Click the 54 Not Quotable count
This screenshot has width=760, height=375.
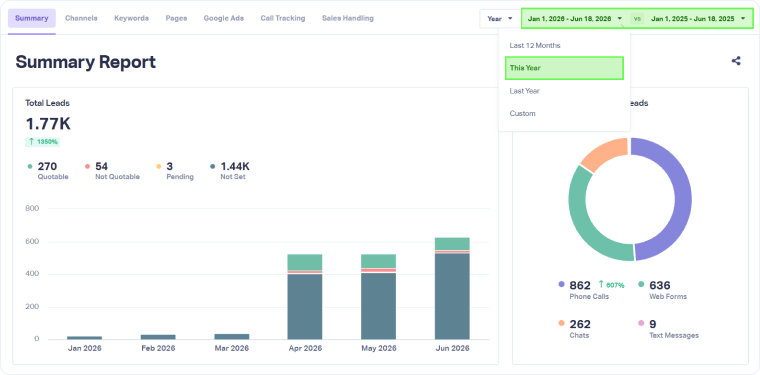(x=102, y=167)
